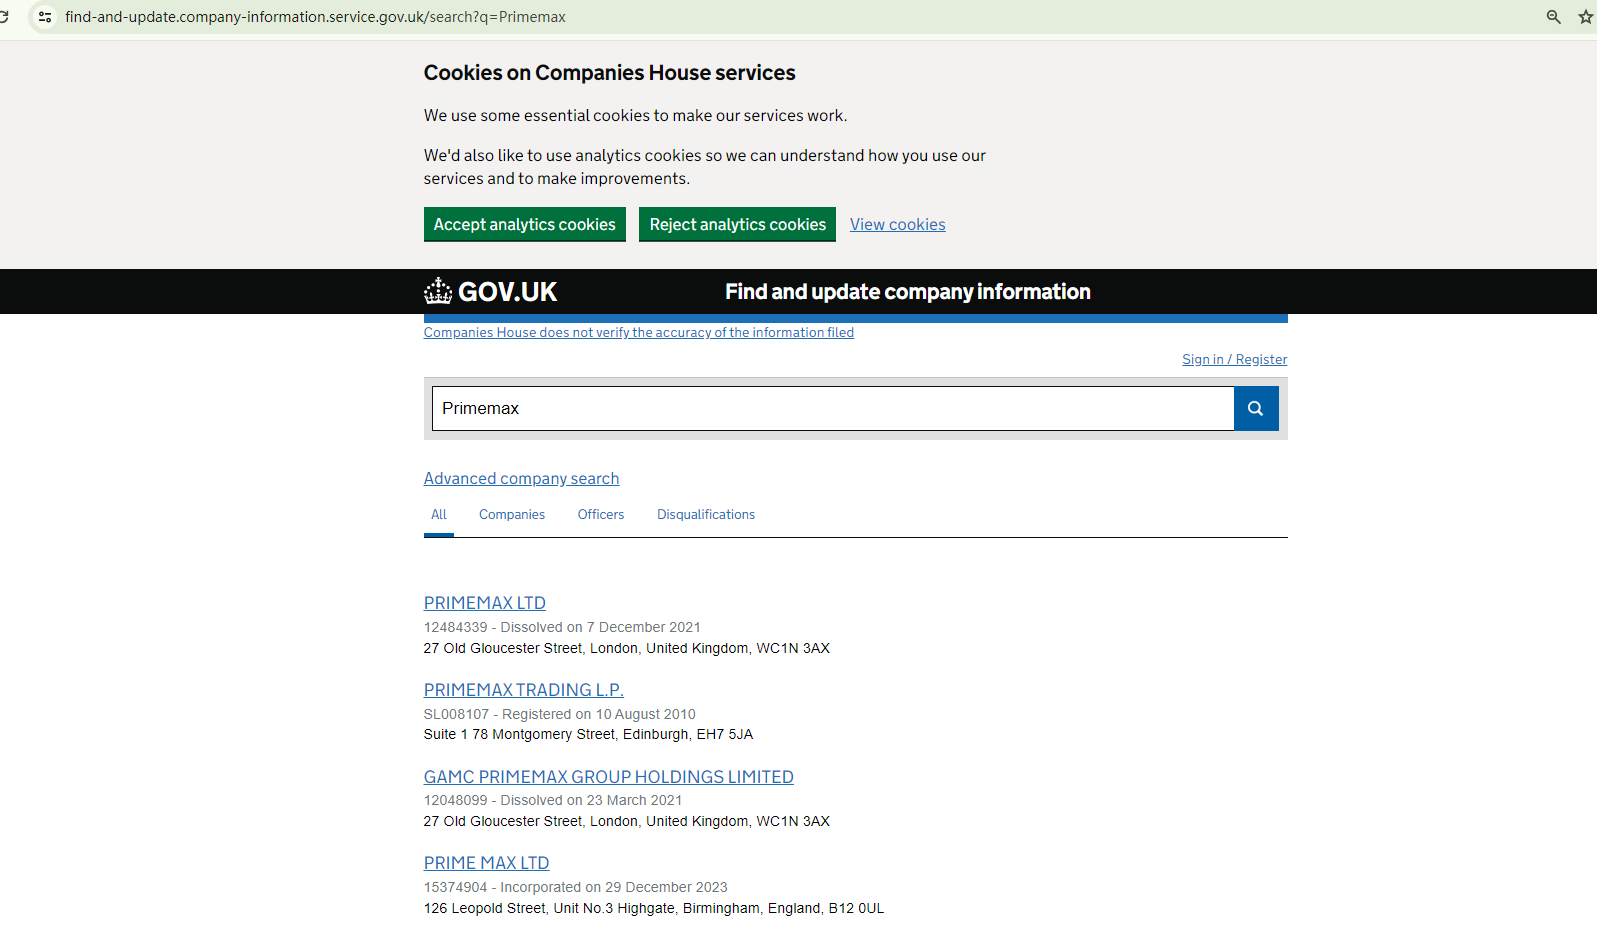Click the Find and update company information title
The width and height of the screenshot is (1597, 933).
click(908, 292)
